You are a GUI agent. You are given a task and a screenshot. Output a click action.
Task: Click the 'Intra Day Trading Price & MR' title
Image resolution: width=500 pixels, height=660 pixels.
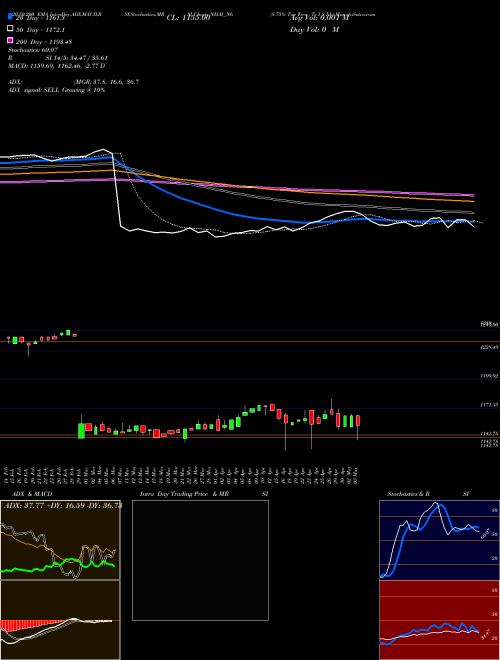tap(184, 494)
